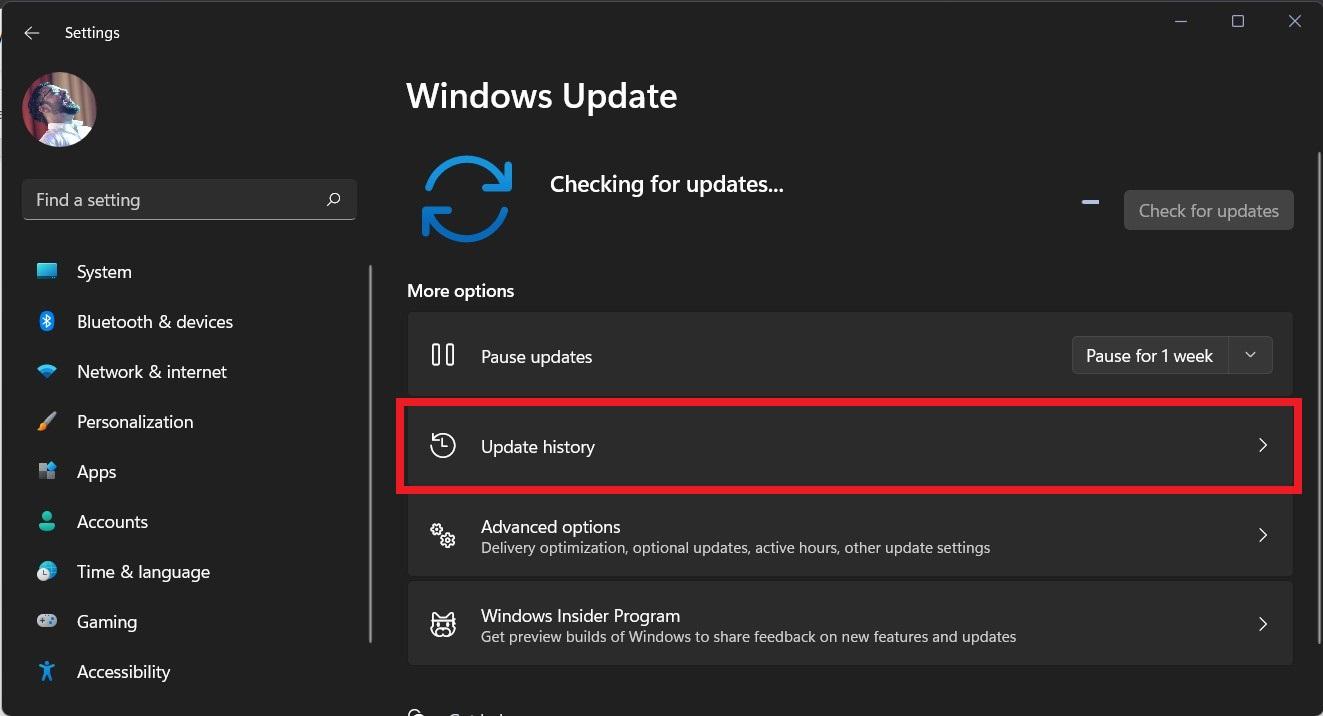
Task: Expand the Update history row
Action: click(x=1262, y=445)
